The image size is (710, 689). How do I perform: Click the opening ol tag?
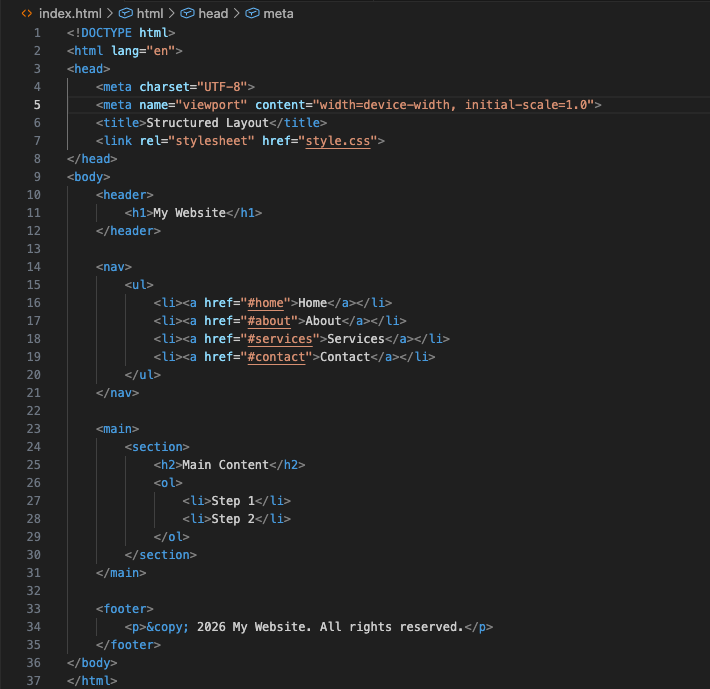168,483
